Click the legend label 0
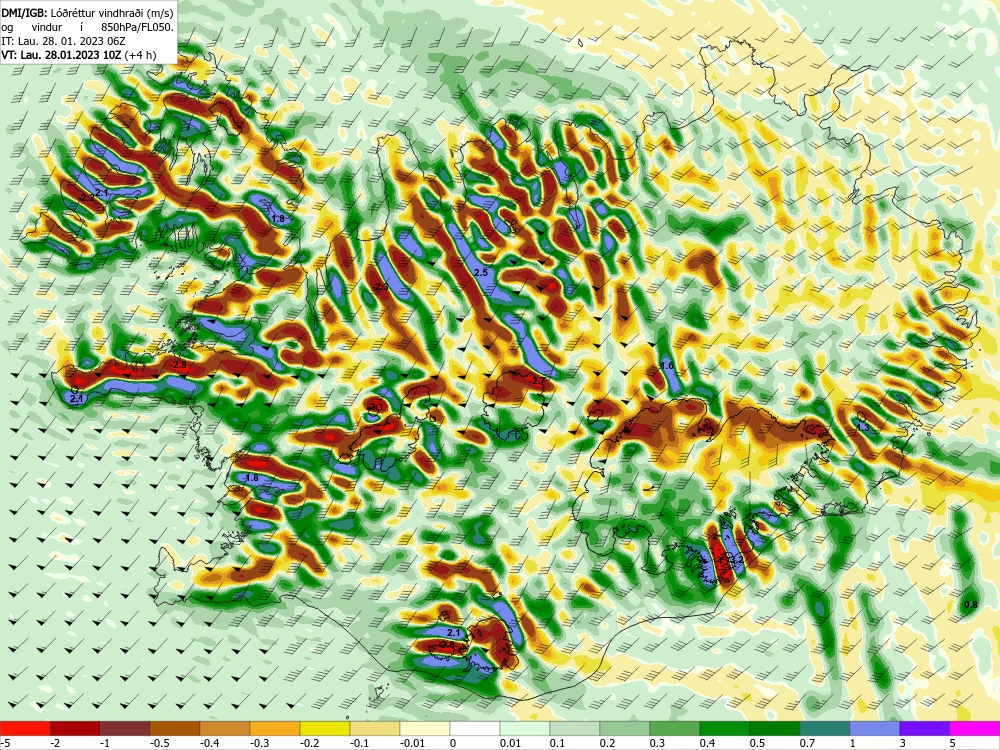Screen dimensions: 1000x750 pos(452,742)
